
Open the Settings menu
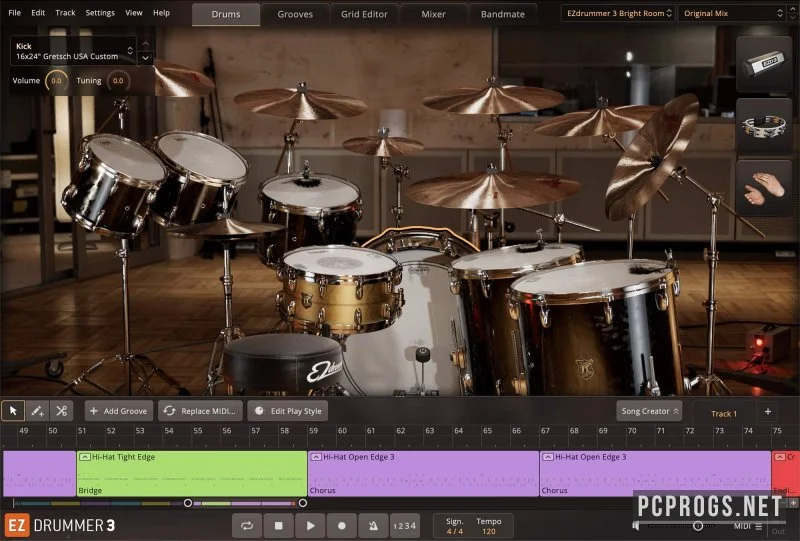coord(100,13)
